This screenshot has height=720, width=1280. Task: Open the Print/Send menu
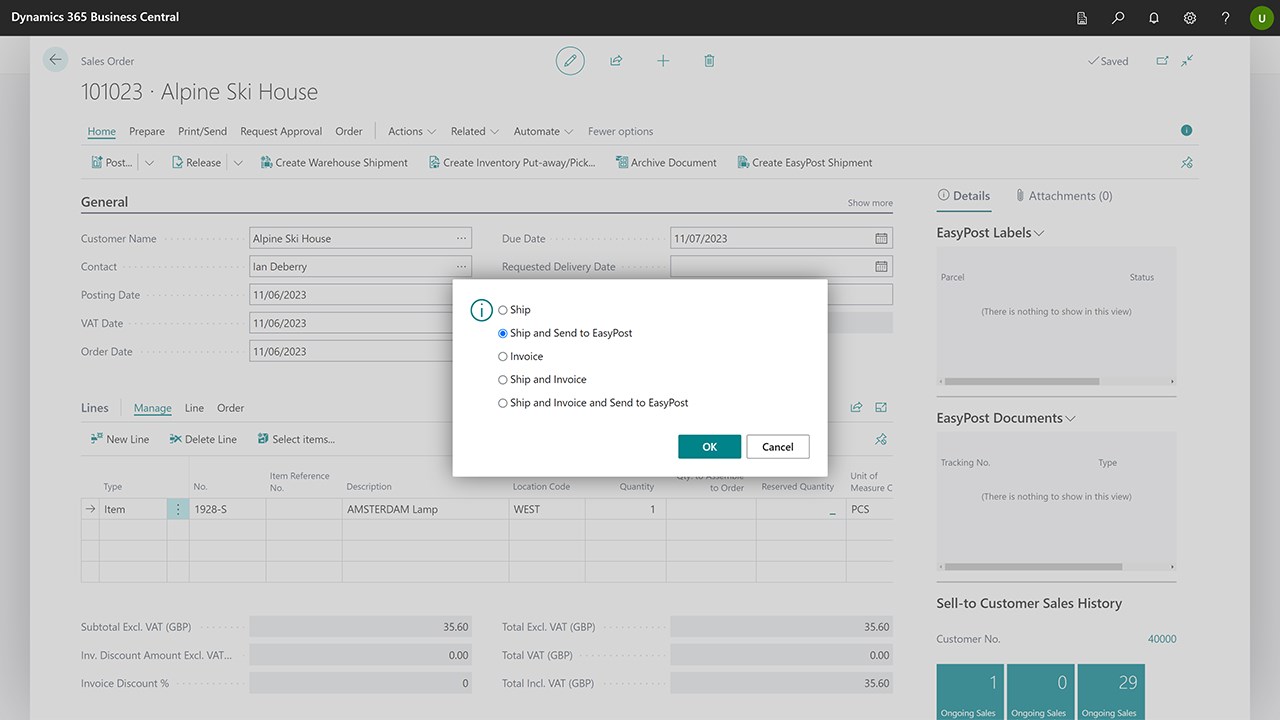click(203, 131)
